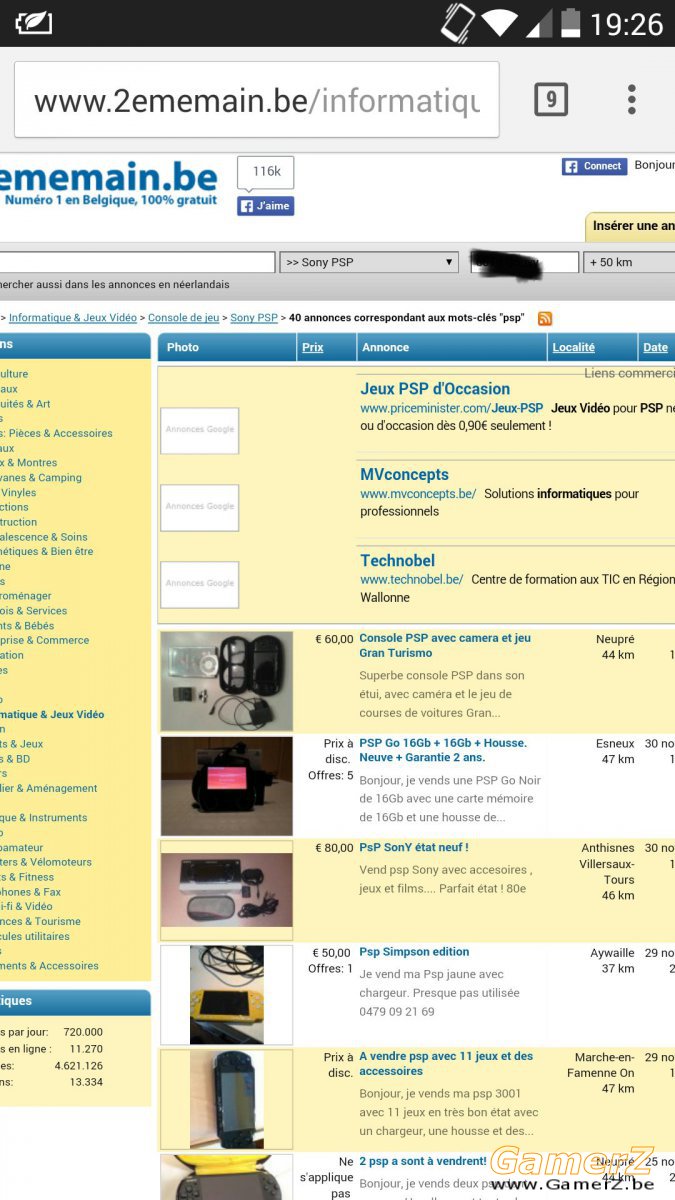Sort listings by Date column

[x=655, y=347]
